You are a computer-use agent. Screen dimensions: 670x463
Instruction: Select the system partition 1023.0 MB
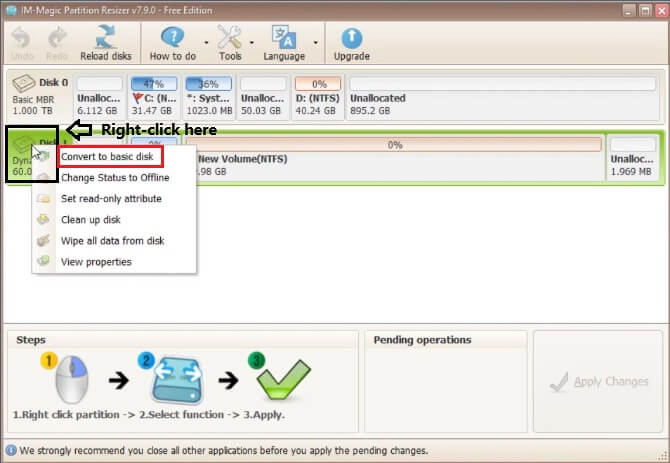209,97
